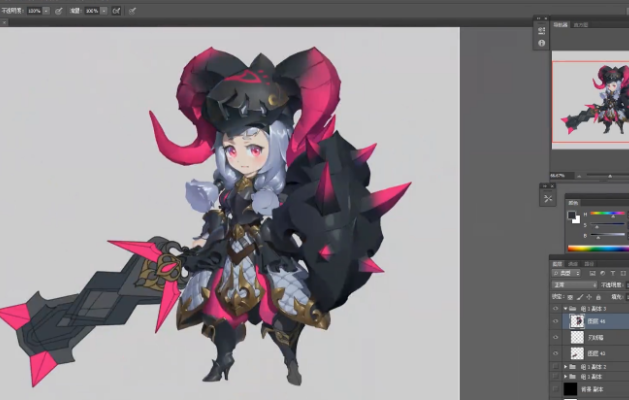This screenshot has width=629, height=400.
Task: Click the background white color swatch
Action: (x=577, y=220)
